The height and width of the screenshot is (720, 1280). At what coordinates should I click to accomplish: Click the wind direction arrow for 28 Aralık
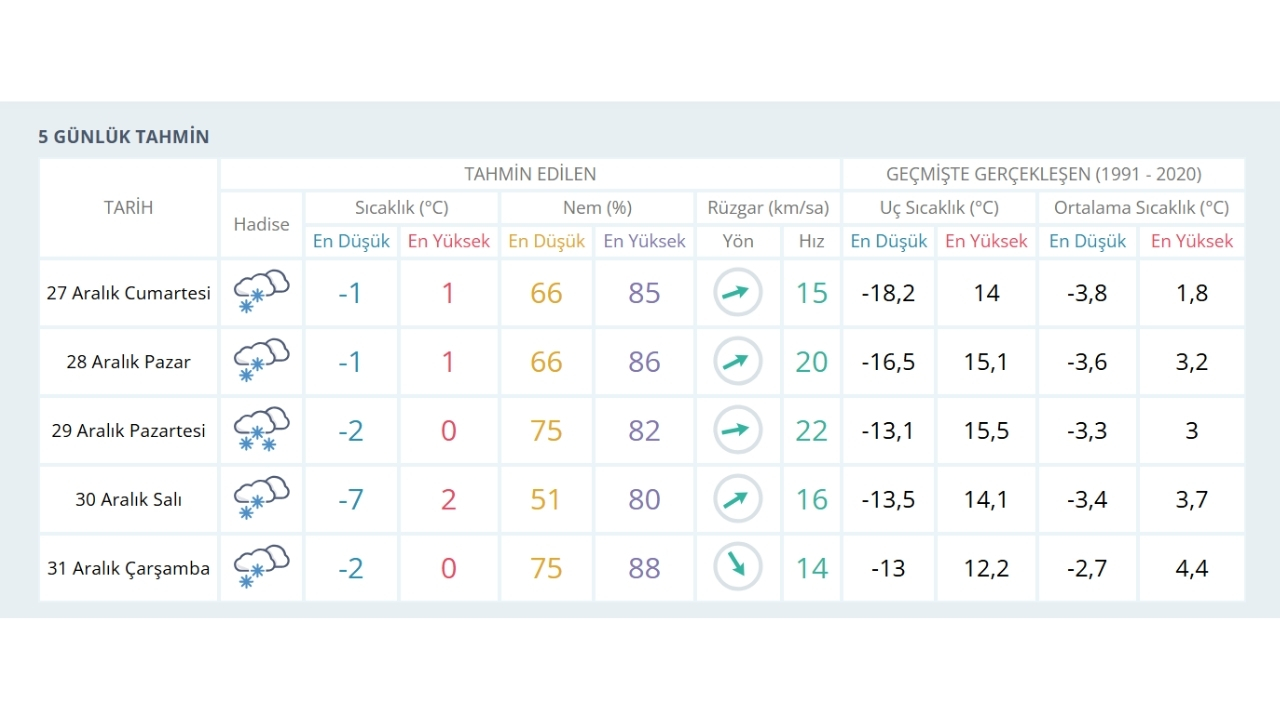coord(737,361)
